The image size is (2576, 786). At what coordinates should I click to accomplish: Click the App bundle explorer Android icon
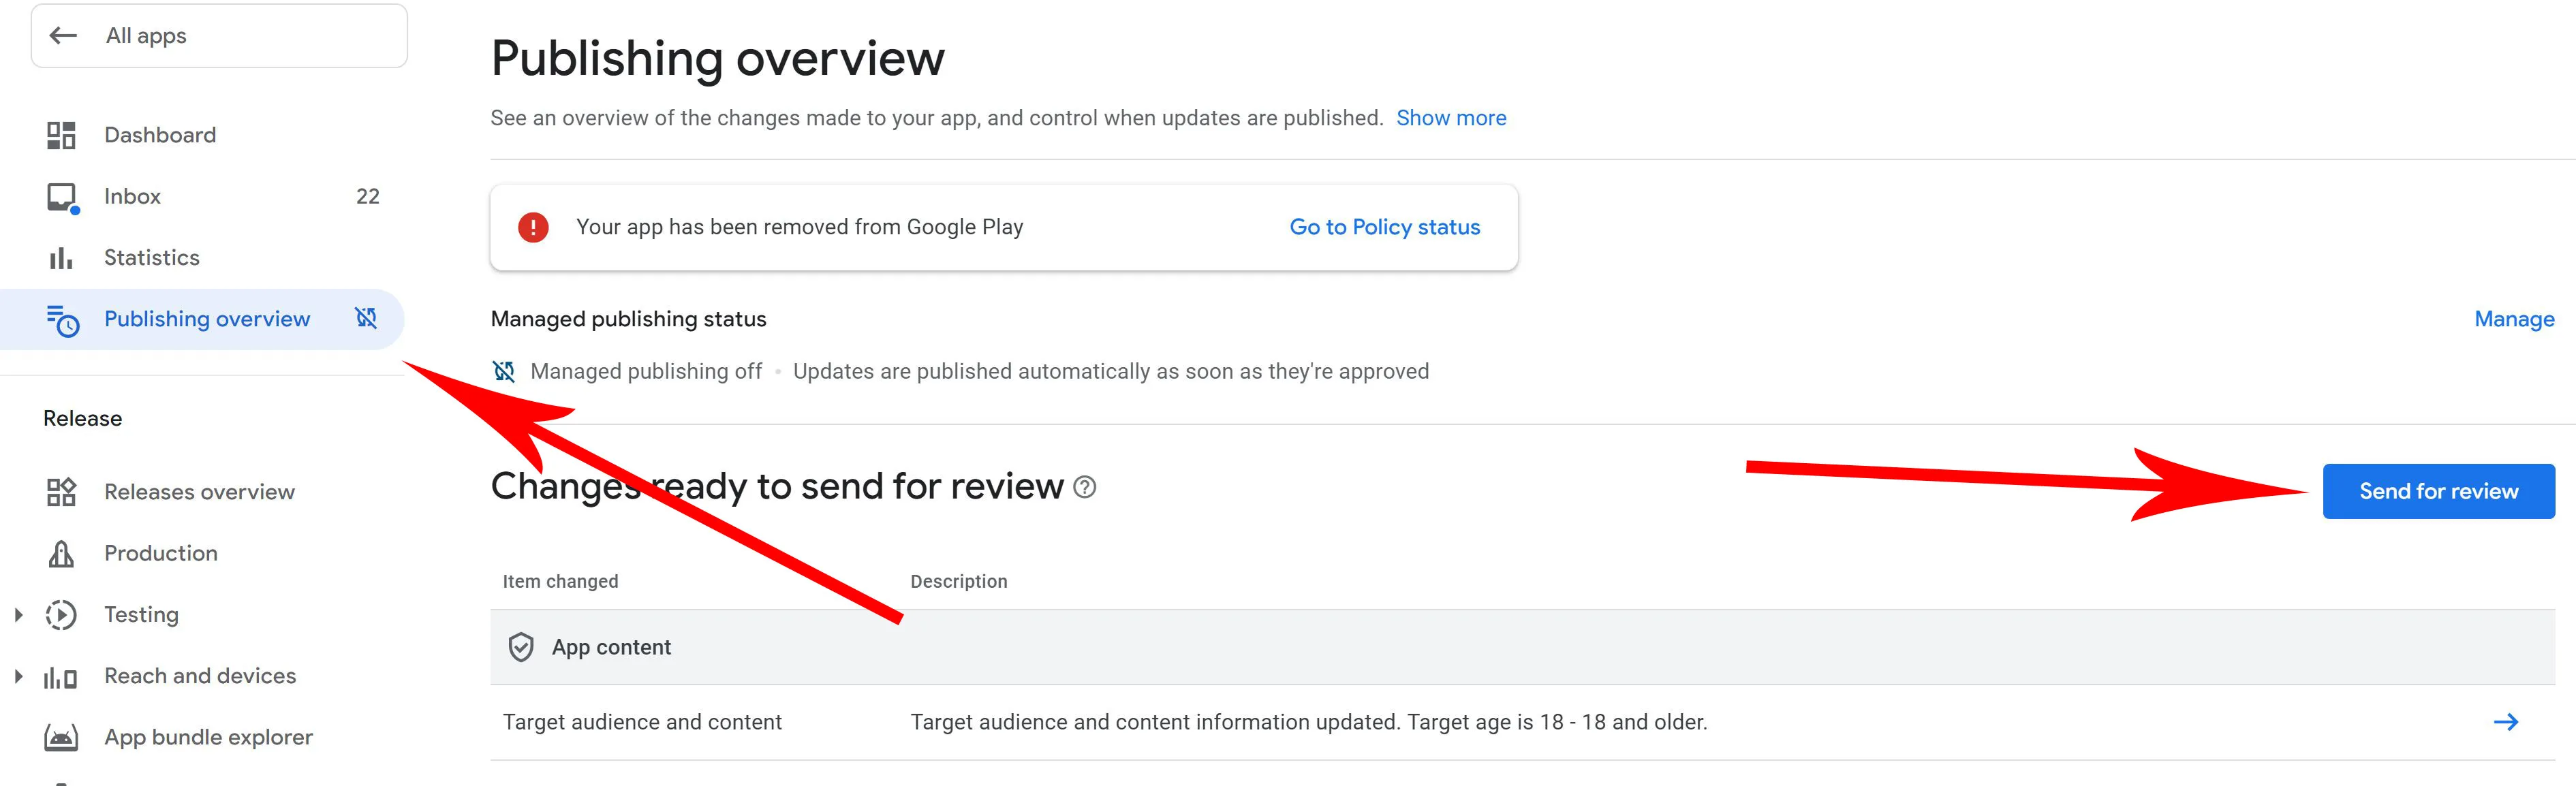coord(61,738)
